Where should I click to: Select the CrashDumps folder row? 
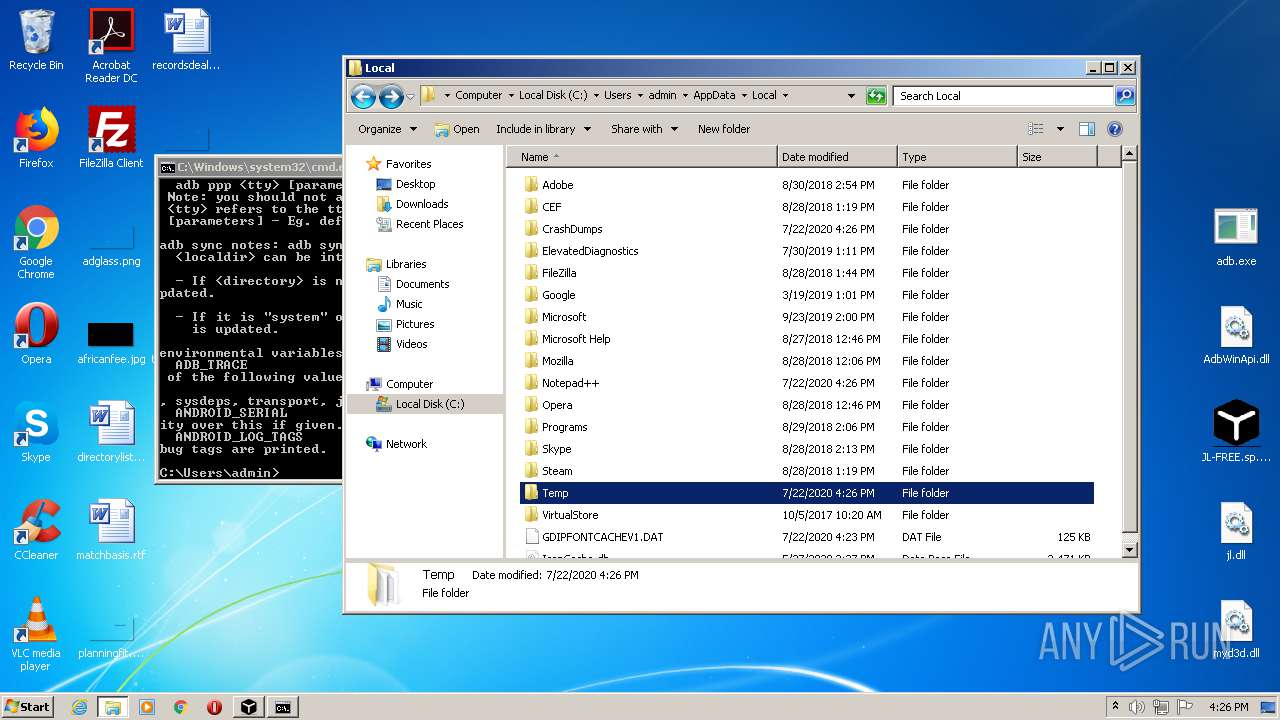coord(807,229)
